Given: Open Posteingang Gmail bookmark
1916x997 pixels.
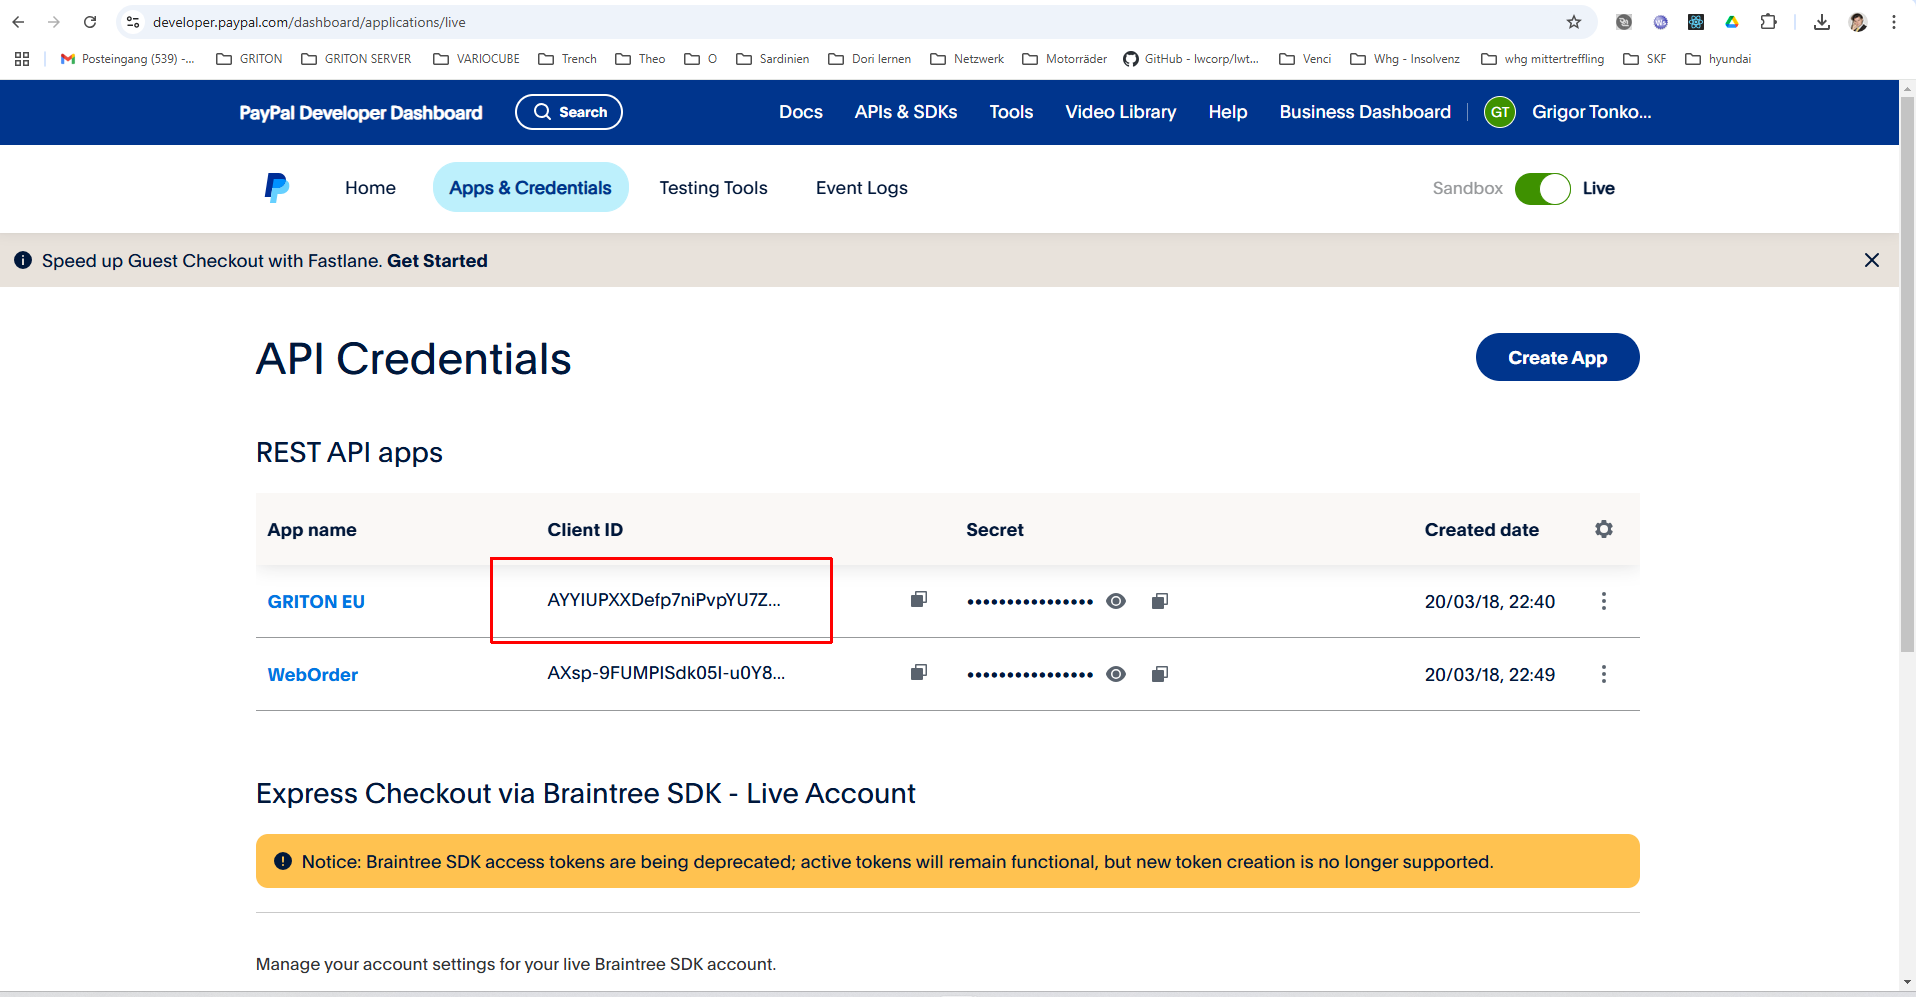Looking at the screenshot, I should click(127, 59).
